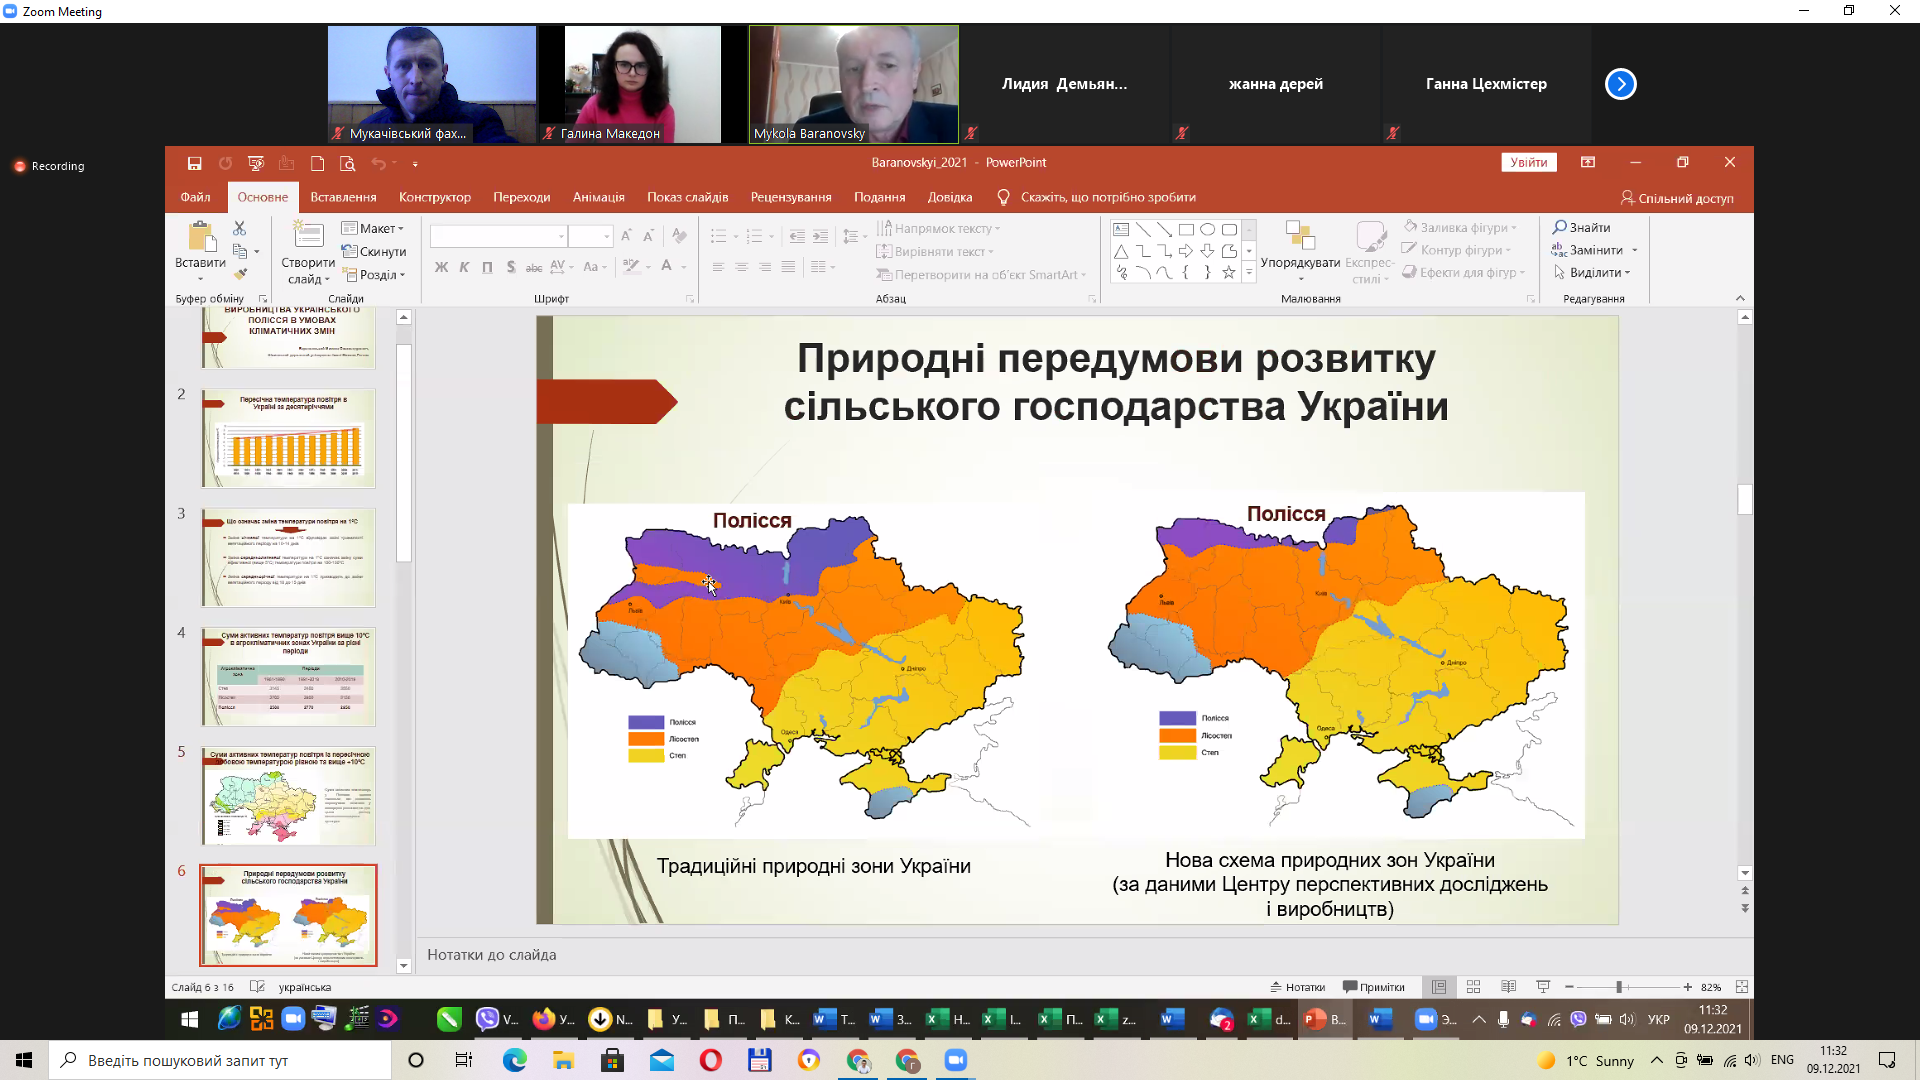Click the zoom out minus button
The height and width of the screenshot is (1080, 1920).
coord(1569,987)
